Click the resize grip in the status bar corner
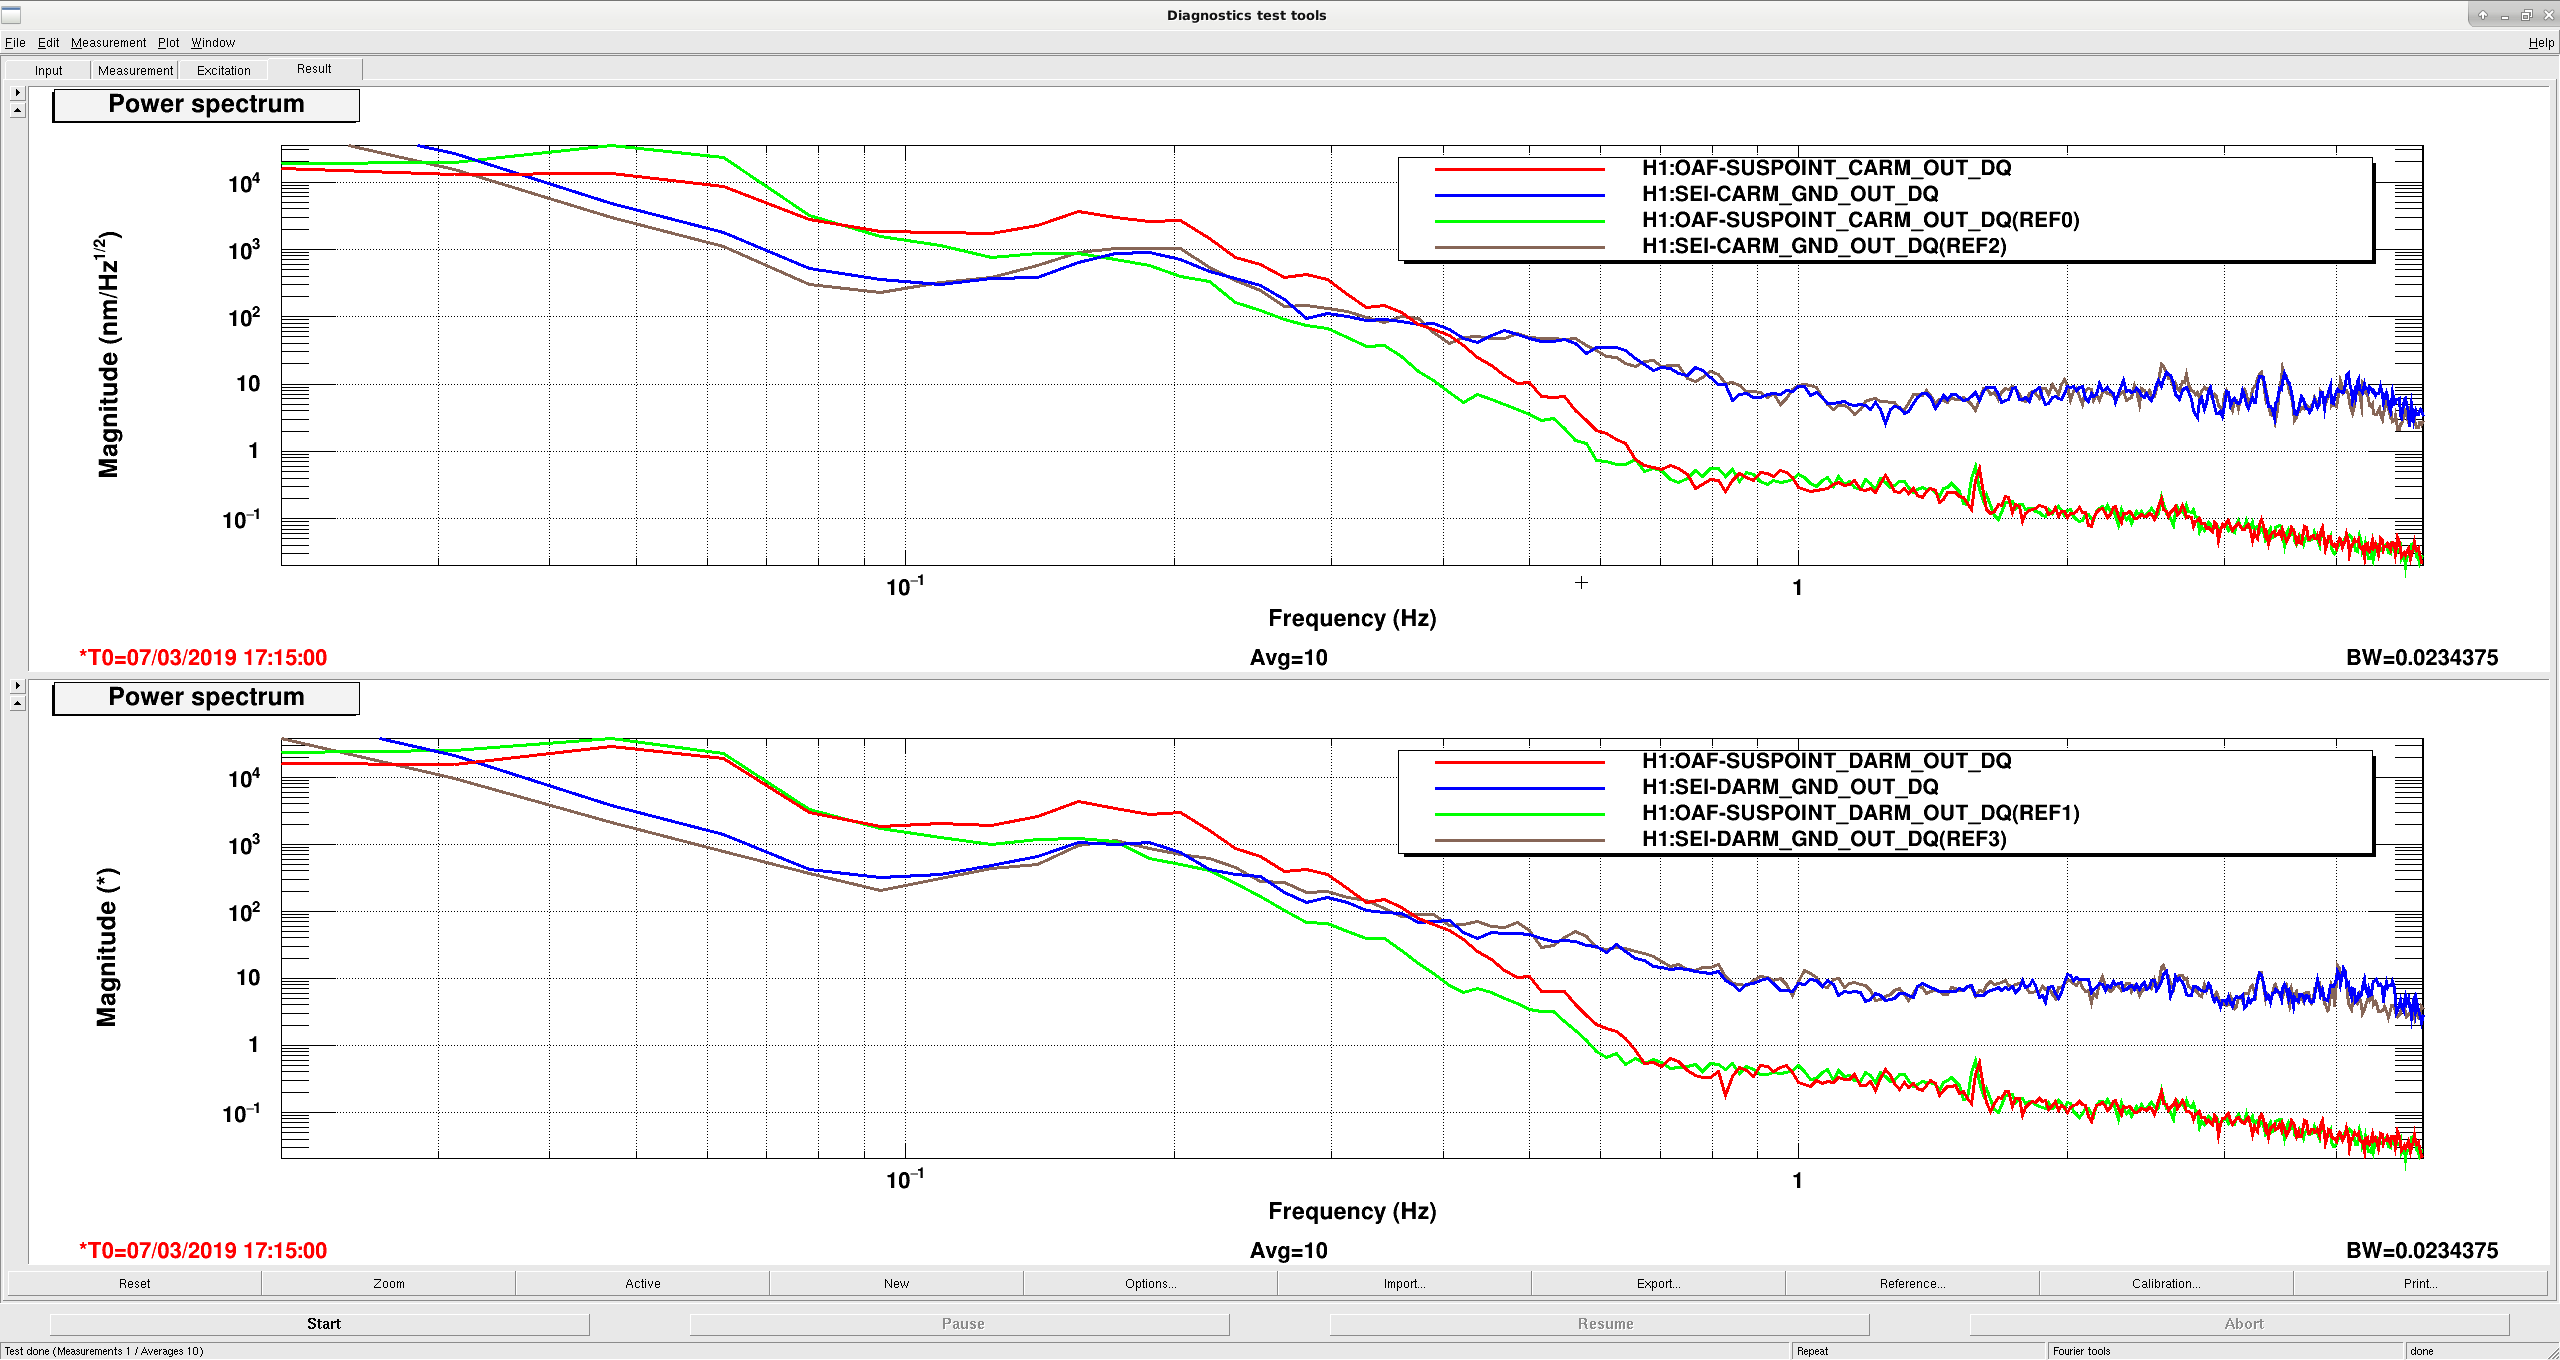 (2552, 1352)
